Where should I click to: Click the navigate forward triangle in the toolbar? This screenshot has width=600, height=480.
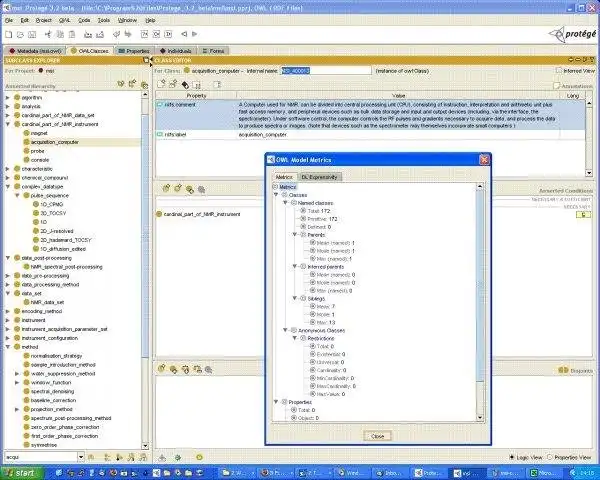195,34
